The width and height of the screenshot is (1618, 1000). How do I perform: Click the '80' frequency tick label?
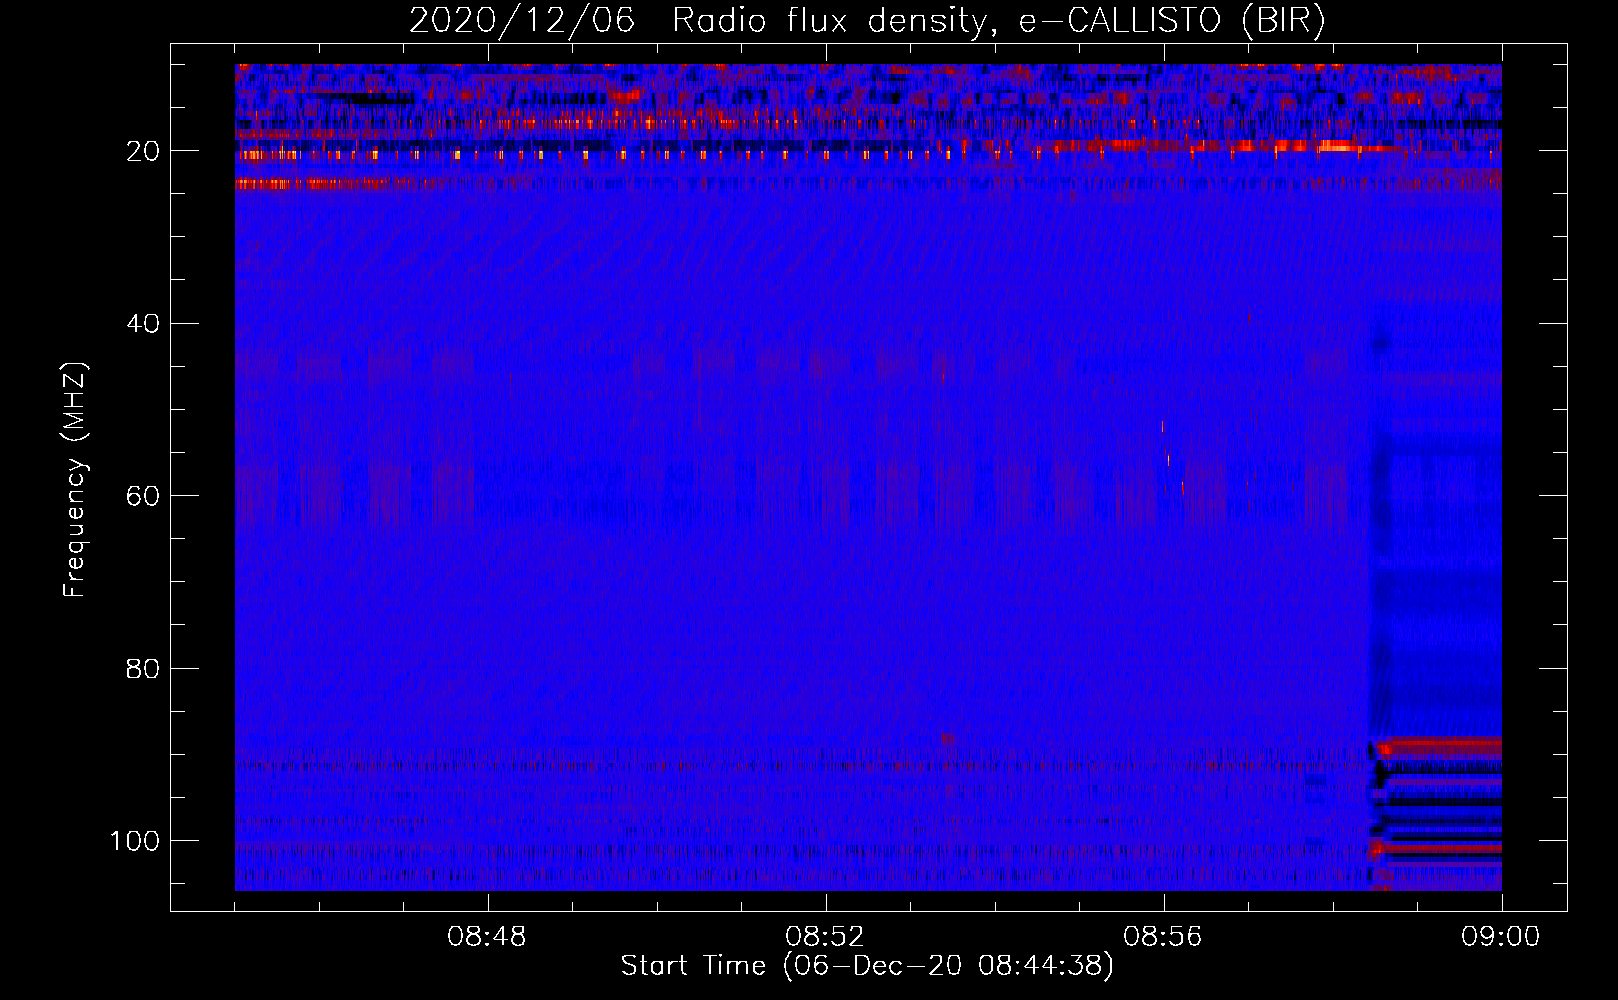point(144,668)
